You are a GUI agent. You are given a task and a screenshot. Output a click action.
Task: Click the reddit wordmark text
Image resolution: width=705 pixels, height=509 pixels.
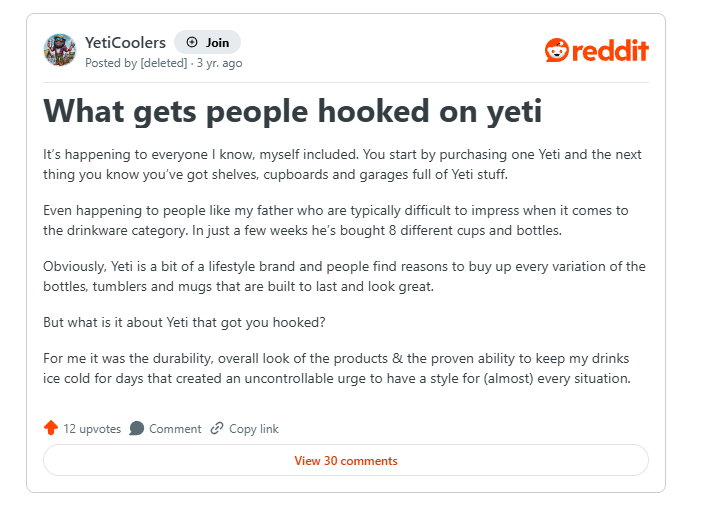(610, 50)
